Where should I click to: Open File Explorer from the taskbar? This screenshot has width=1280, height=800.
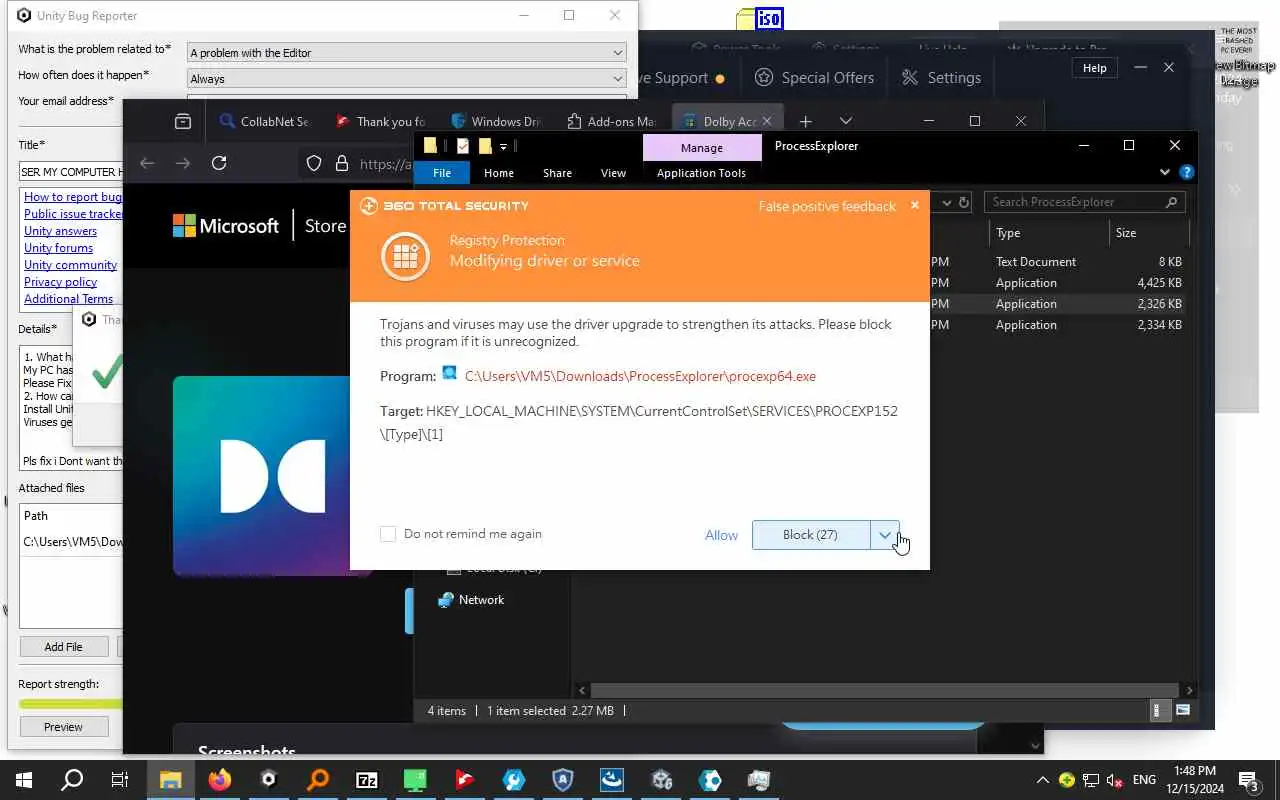pyautogui.click(x=170, y=780)
